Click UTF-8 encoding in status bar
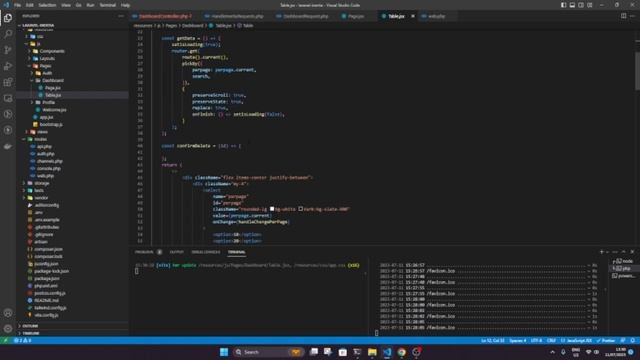This screenshot has width=640, height=360. coord(536,340)
